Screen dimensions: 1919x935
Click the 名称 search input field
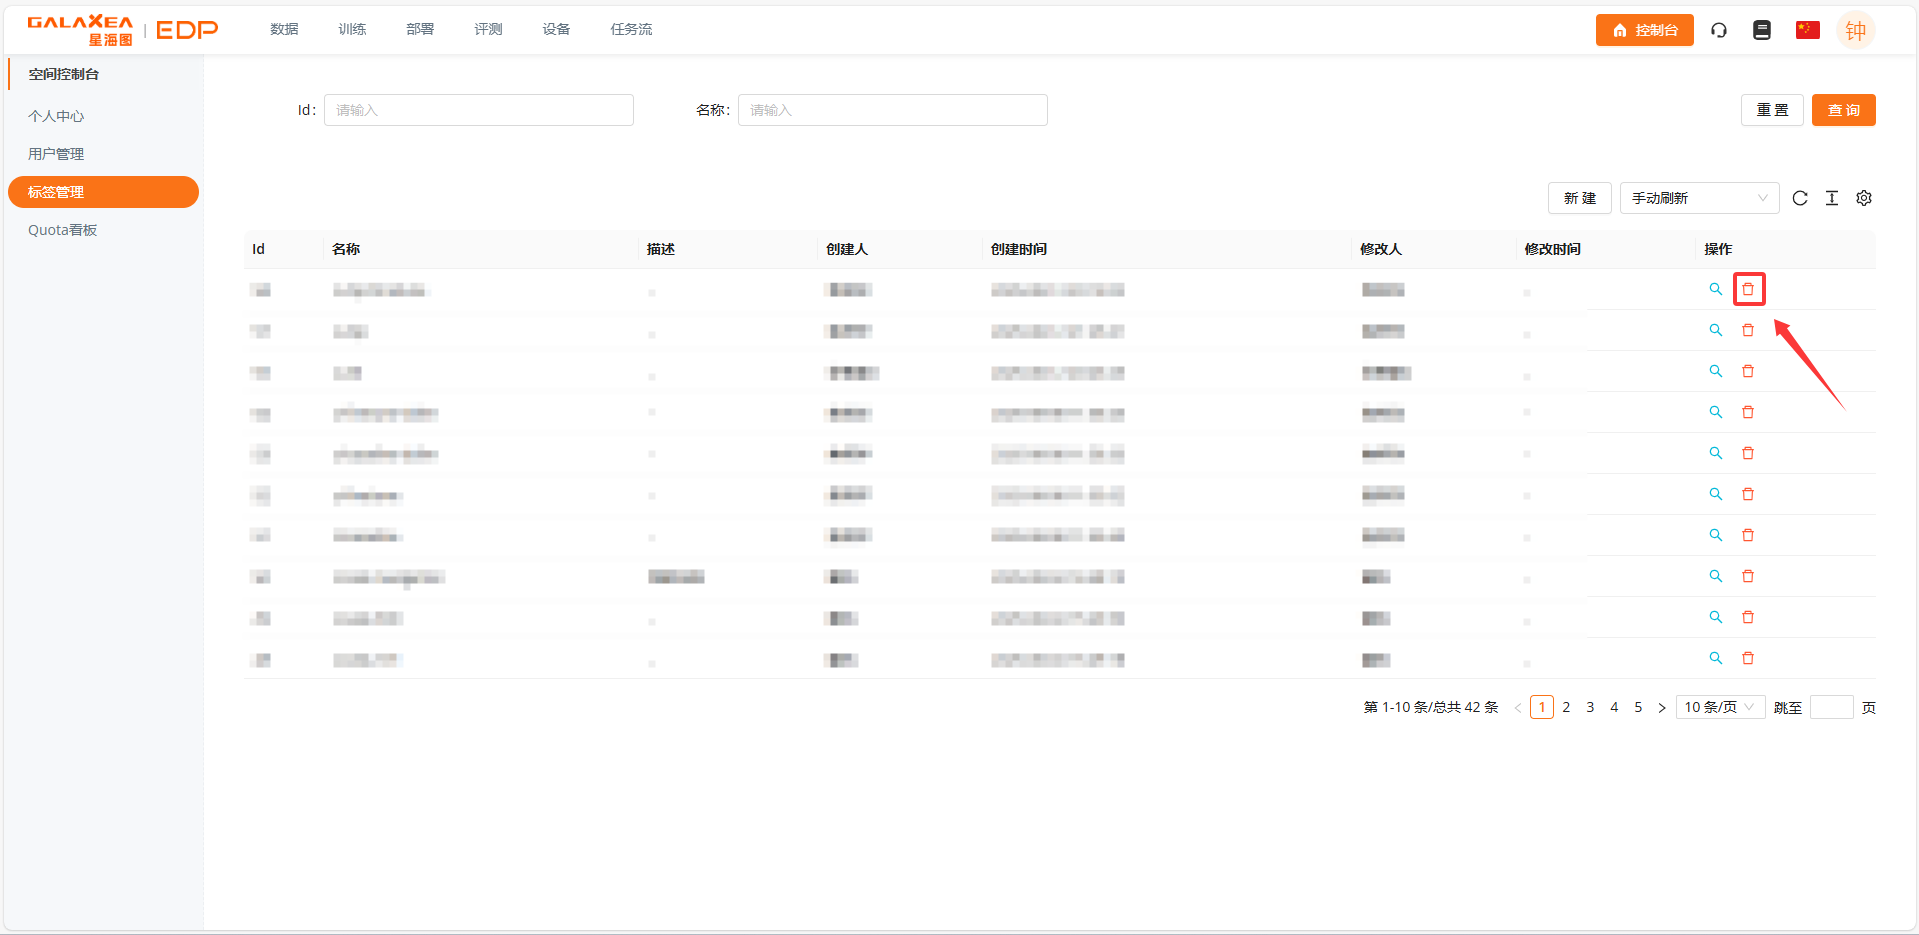point(892,110)
